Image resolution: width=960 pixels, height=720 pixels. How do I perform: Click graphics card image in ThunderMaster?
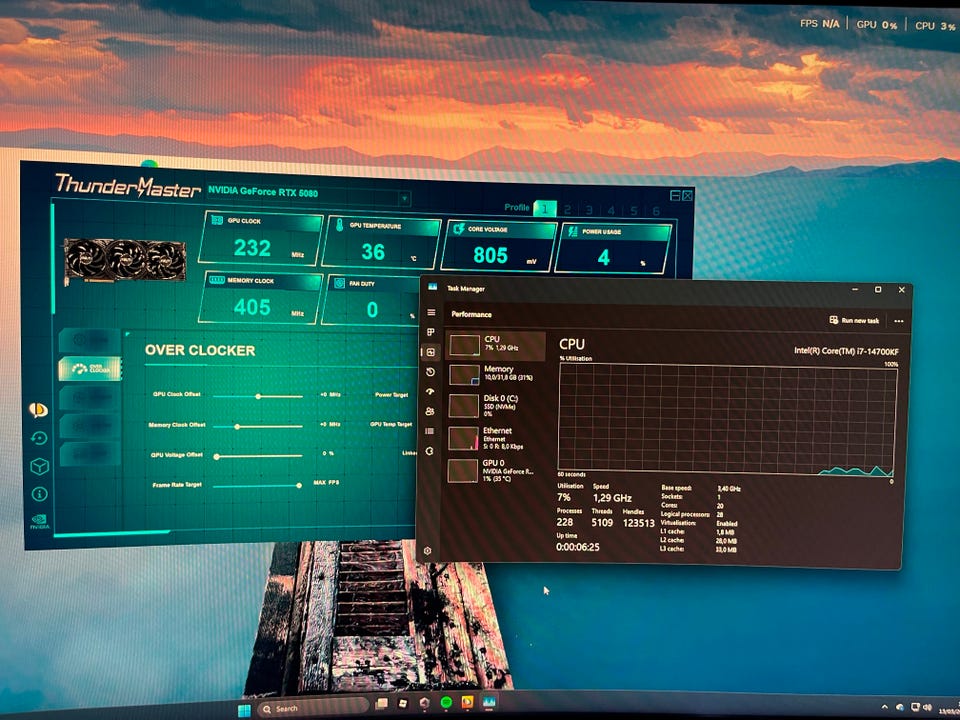click(x=124, y=260)
